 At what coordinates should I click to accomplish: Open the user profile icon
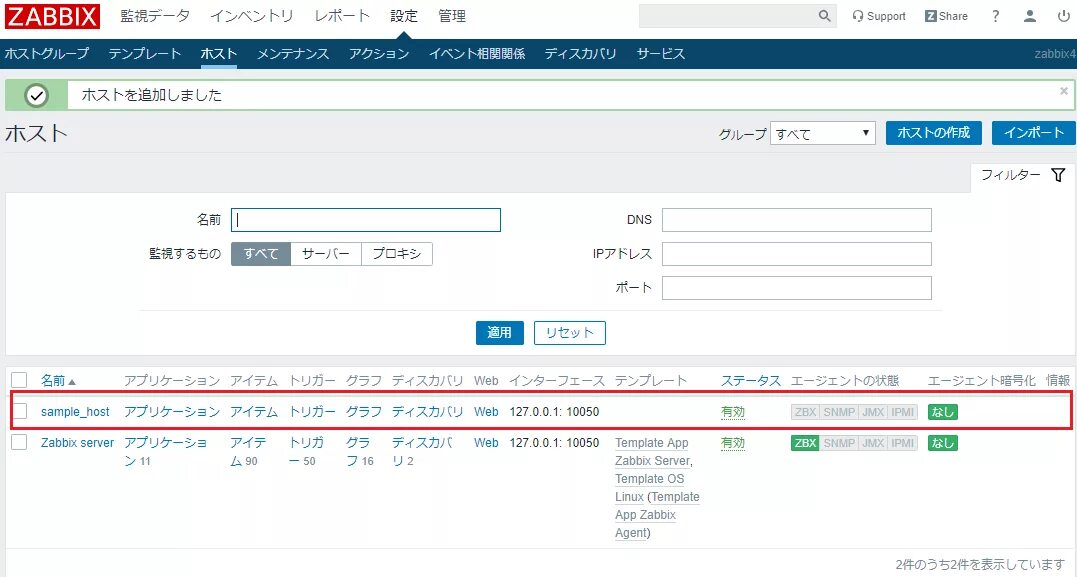point(1030,16)
